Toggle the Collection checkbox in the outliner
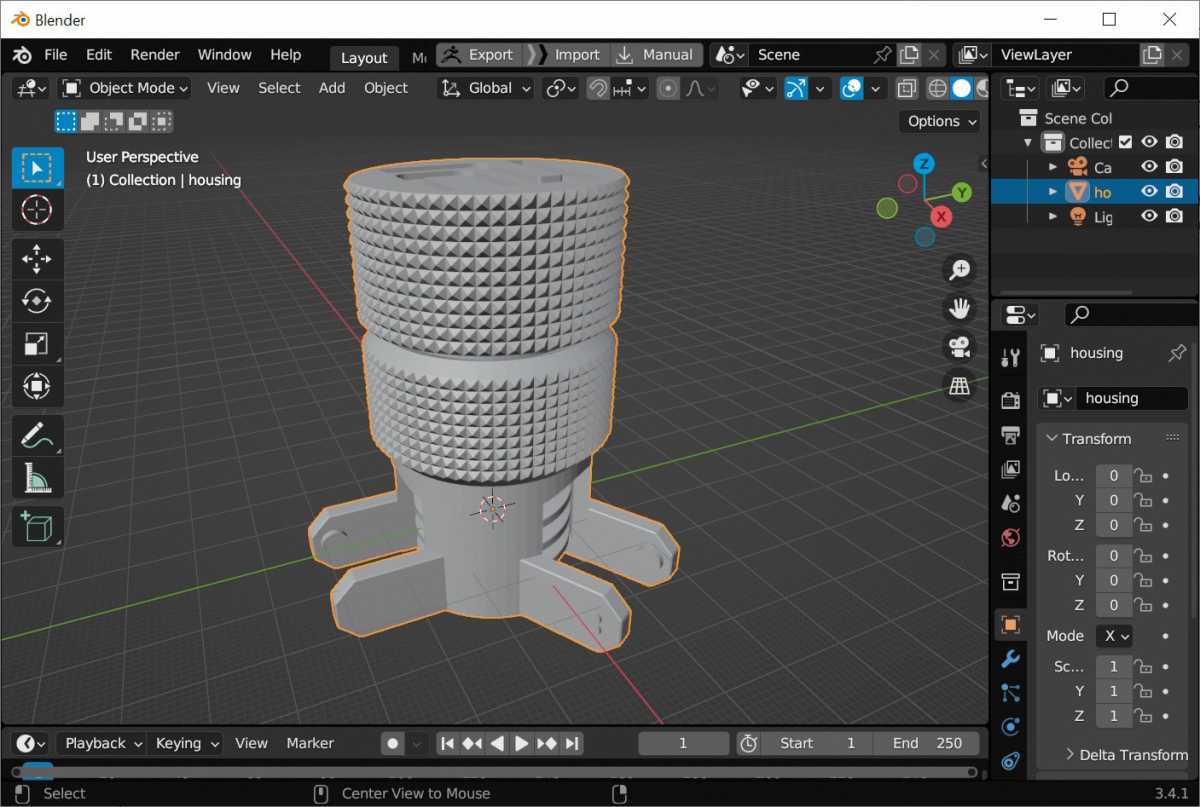The height and width of the screenshot is (807, 1200). click(x=1125, y=142)
